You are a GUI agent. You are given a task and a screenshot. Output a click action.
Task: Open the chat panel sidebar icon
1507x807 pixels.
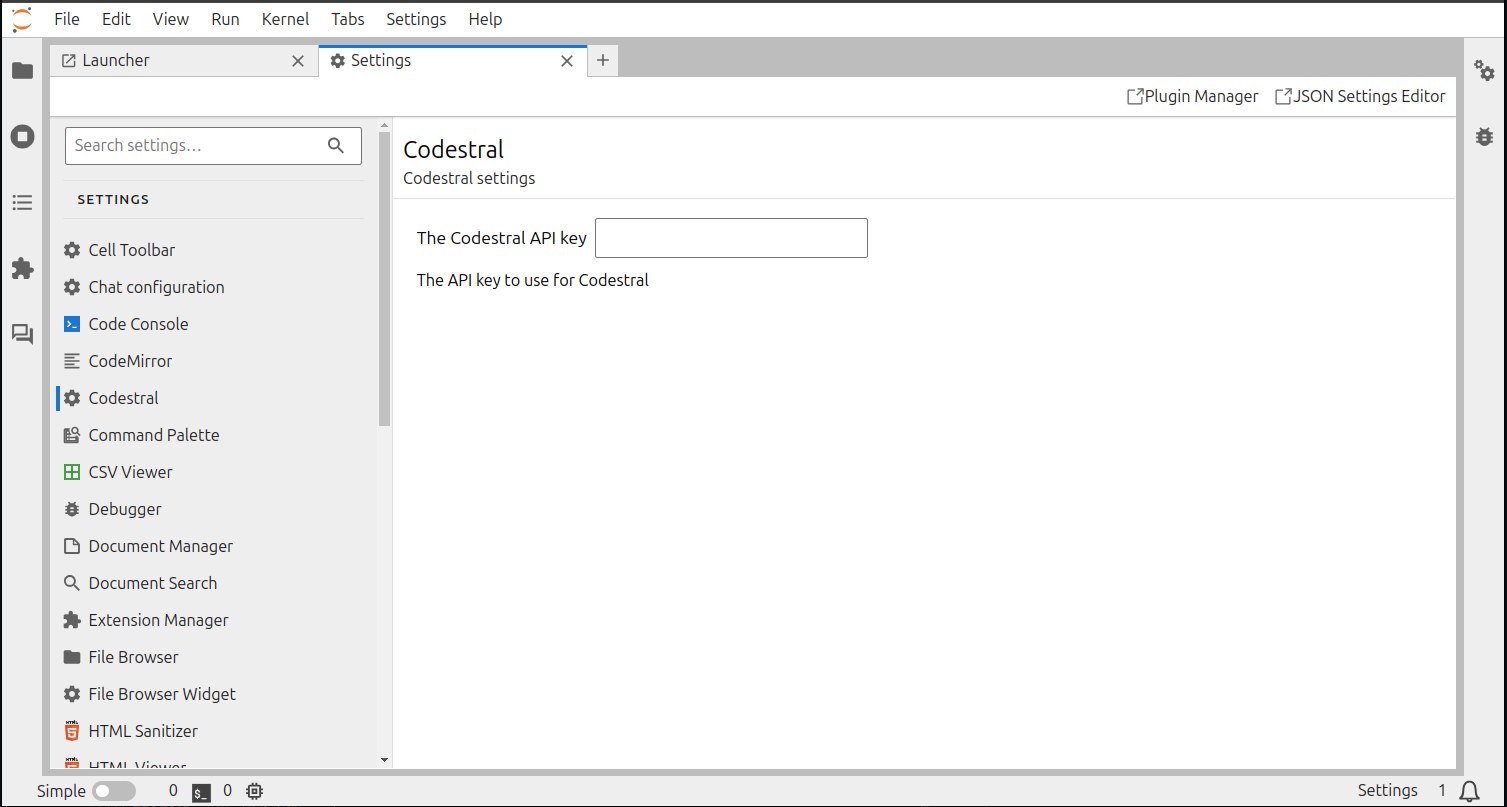point(22,335)
